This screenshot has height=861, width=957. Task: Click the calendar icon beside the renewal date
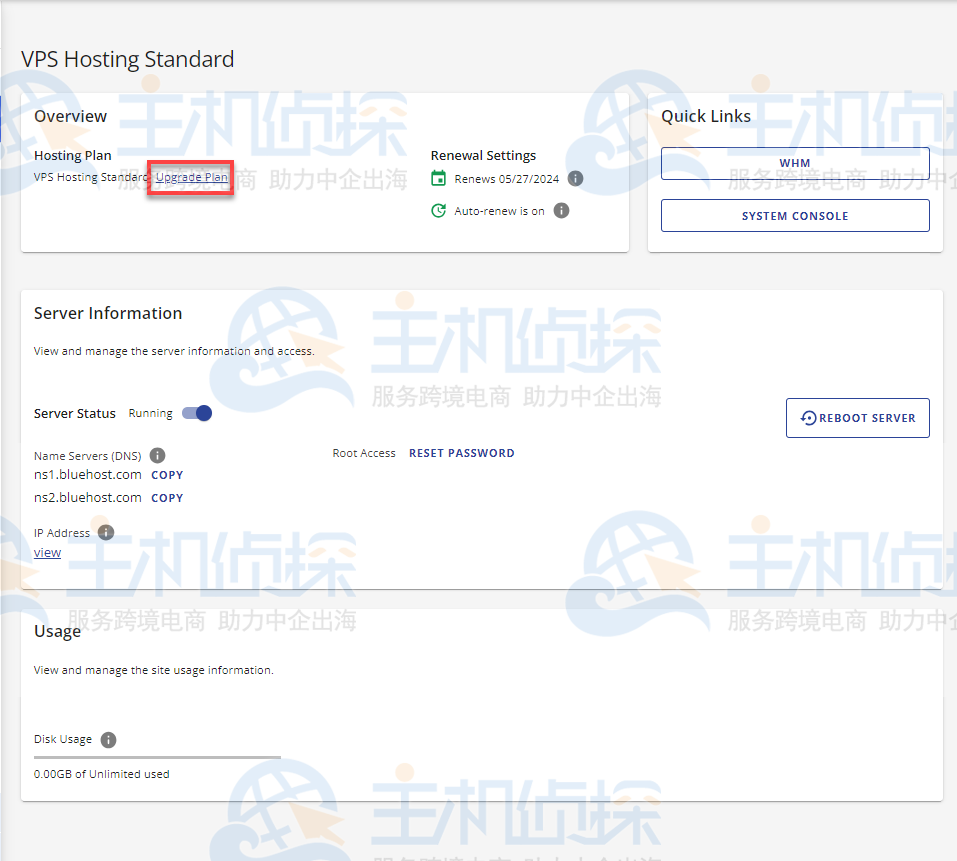click(438, 179)
